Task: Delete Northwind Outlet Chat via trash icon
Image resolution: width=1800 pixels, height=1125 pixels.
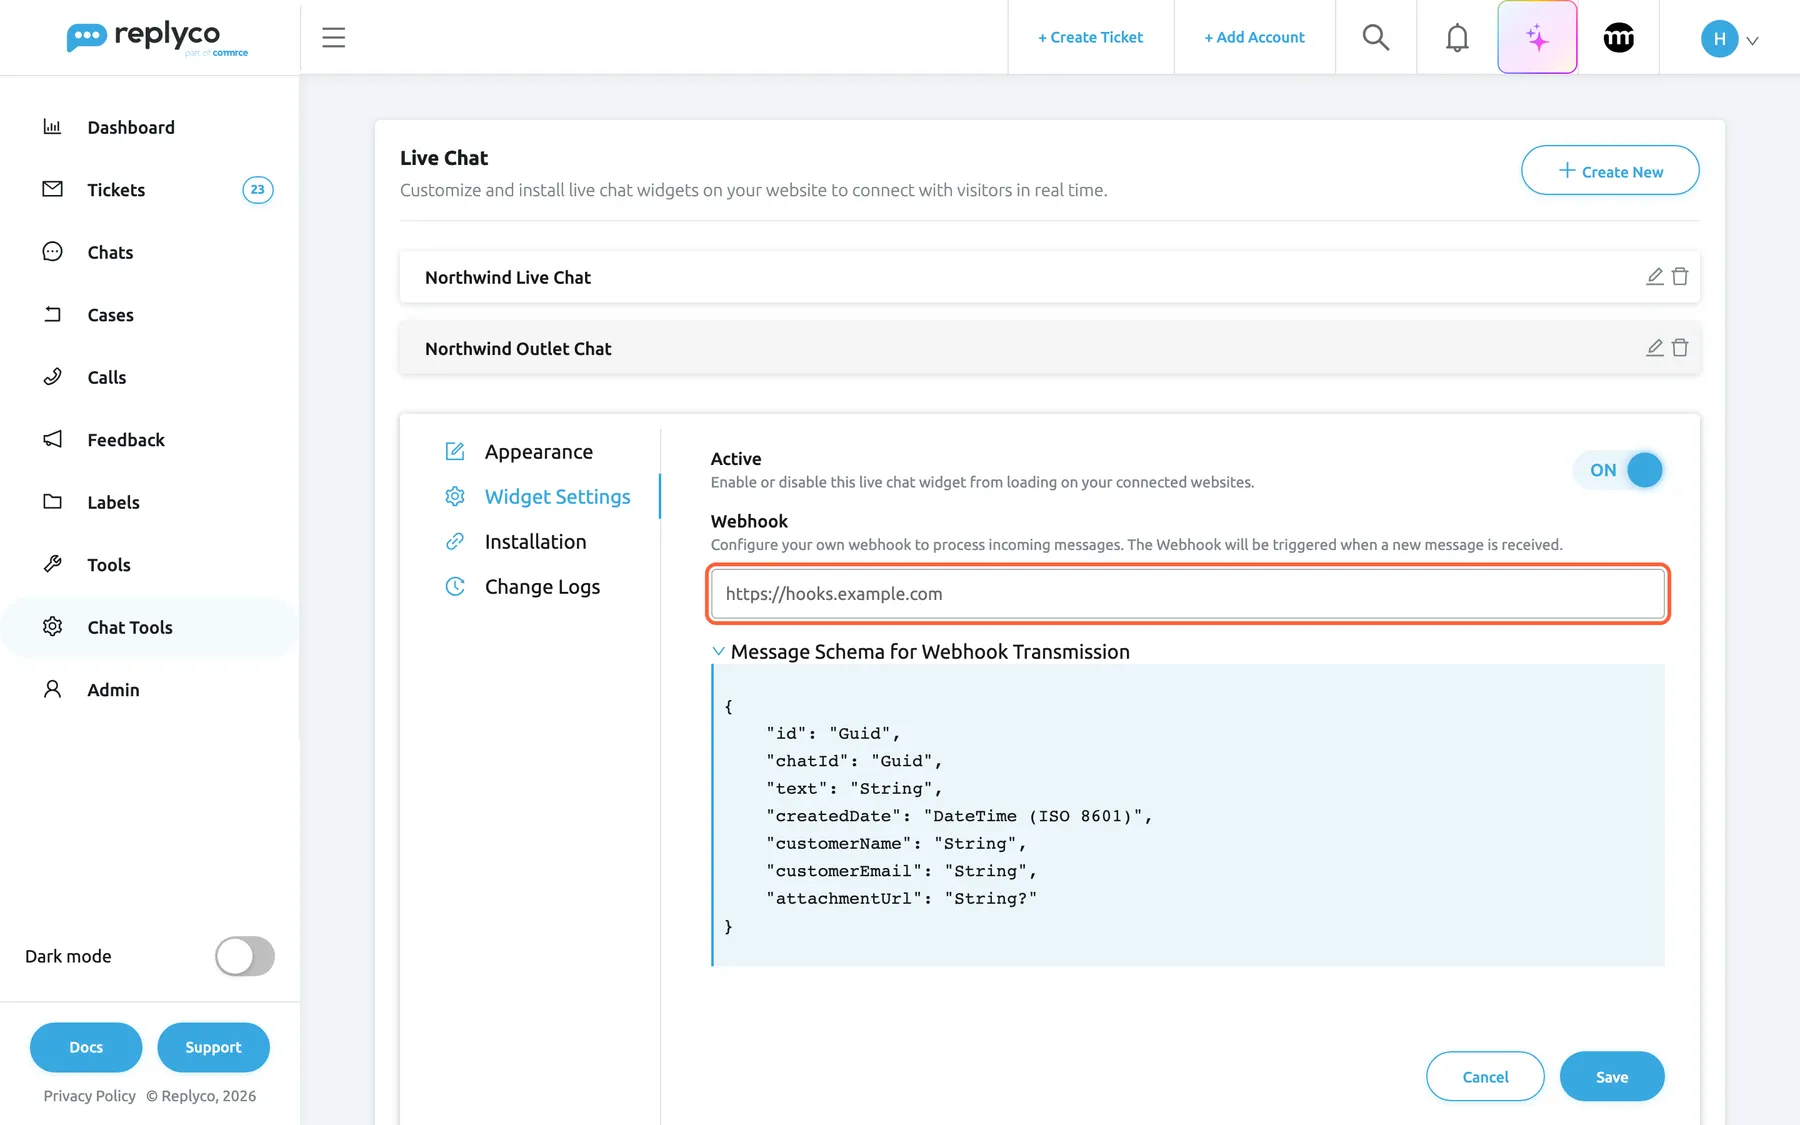Action: click(1680, 347)
